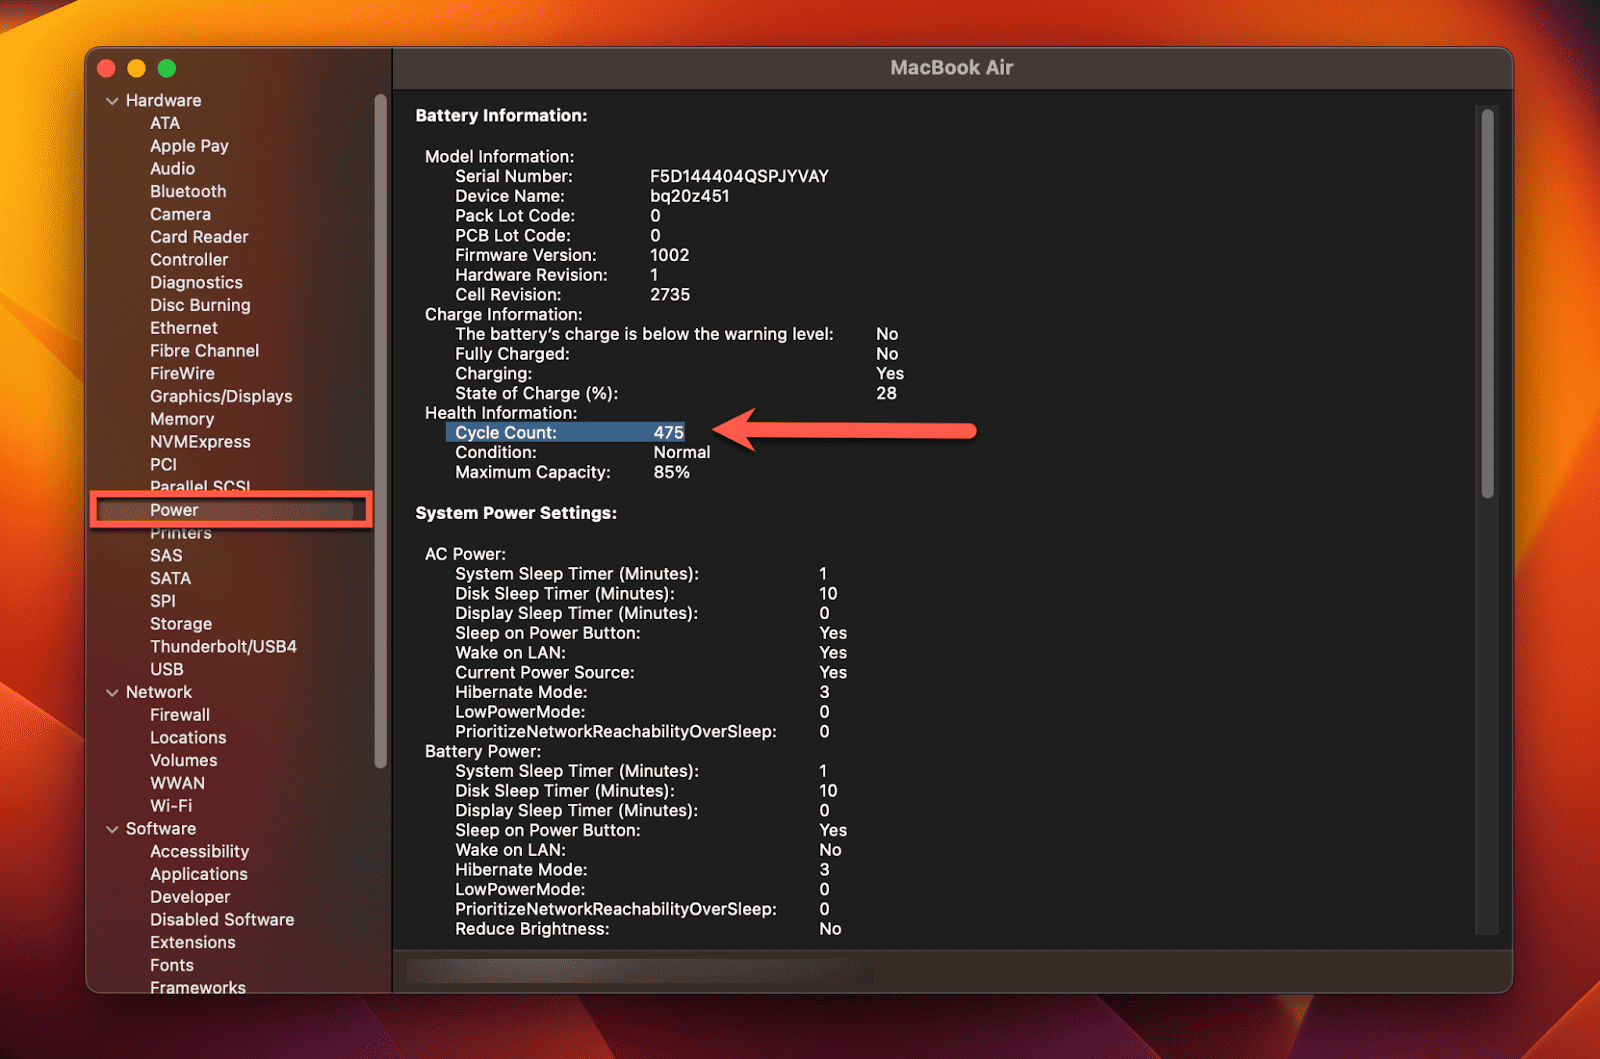Select NVMExpress in the sidebar

pos(200,442)
